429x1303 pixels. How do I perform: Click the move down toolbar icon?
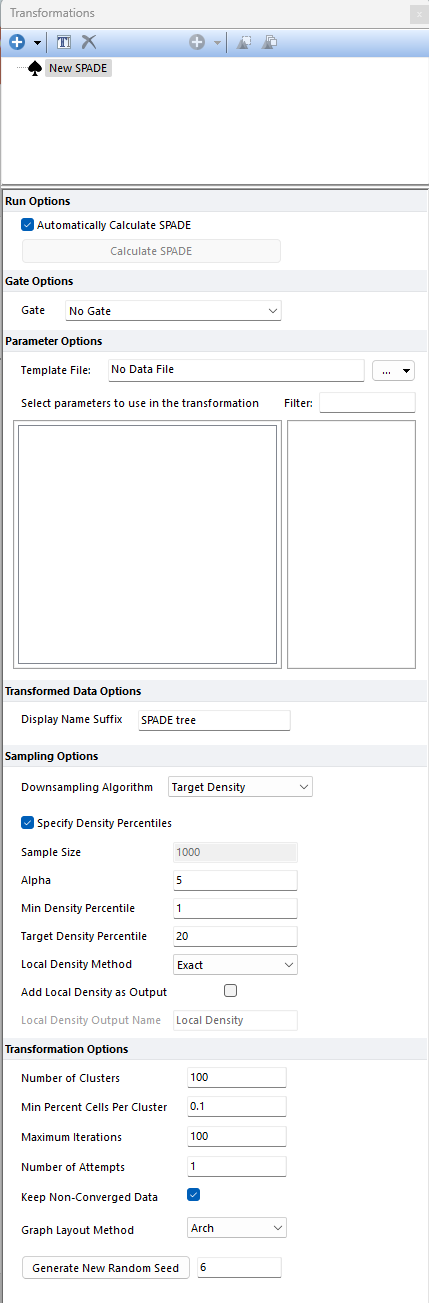pyautogui.click(x=270, y=42)
